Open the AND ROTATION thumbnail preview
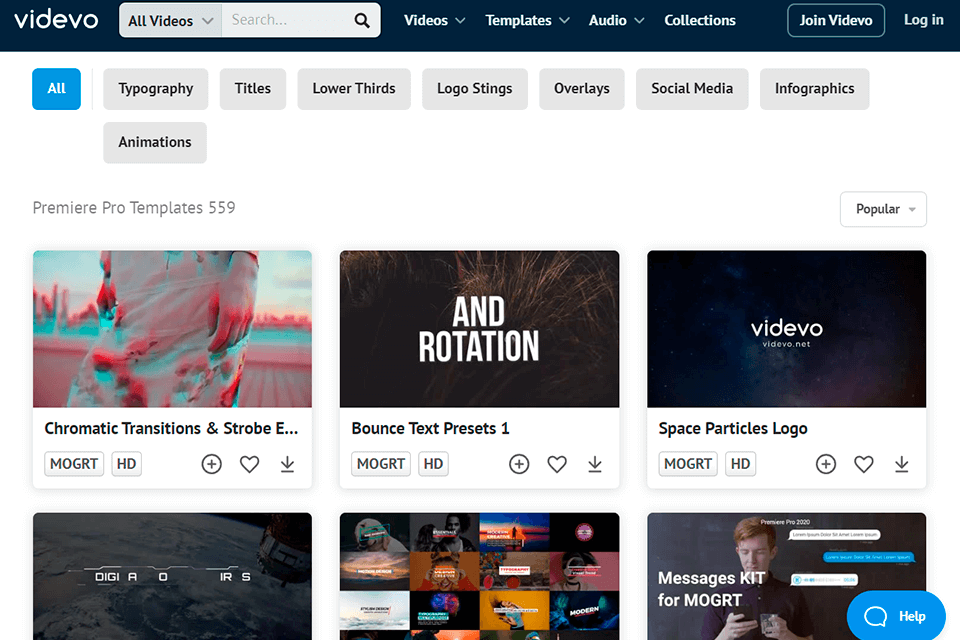This screenshot has width=960, height=640. [479, 329]
